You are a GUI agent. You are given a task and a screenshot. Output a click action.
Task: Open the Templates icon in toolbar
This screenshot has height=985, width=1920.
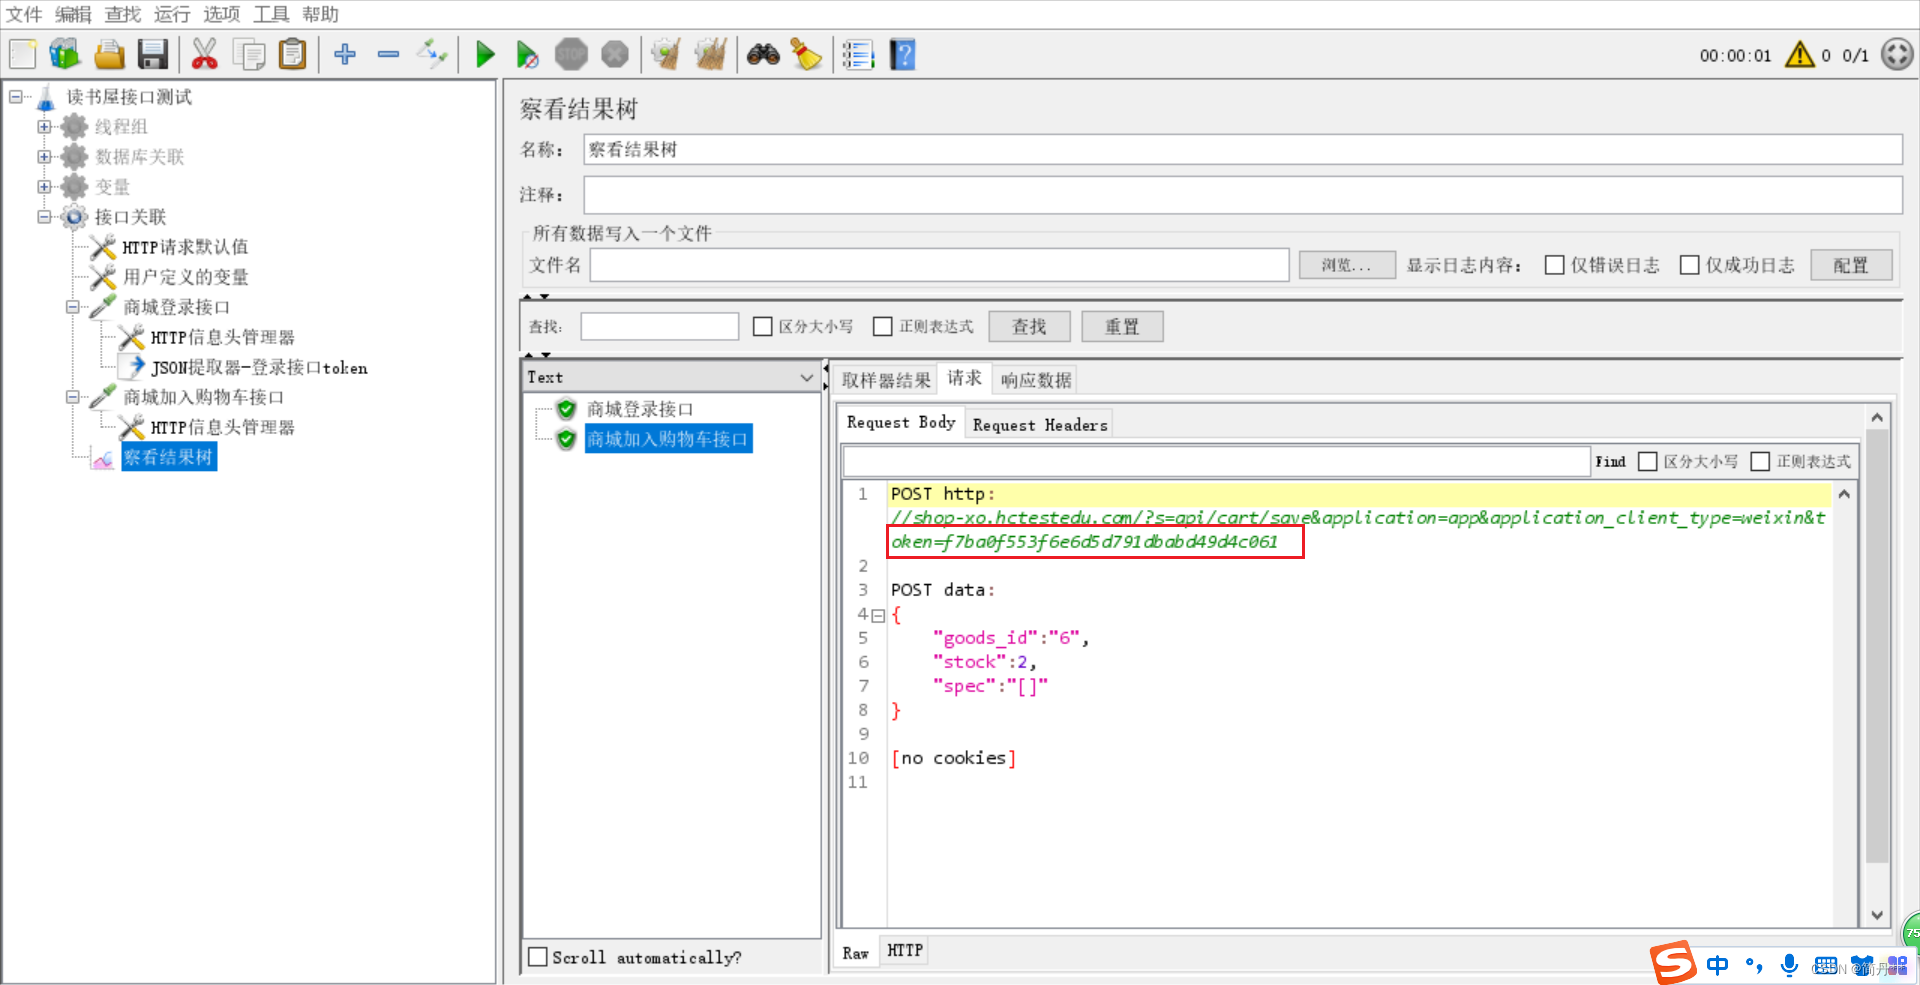point(65,54)
